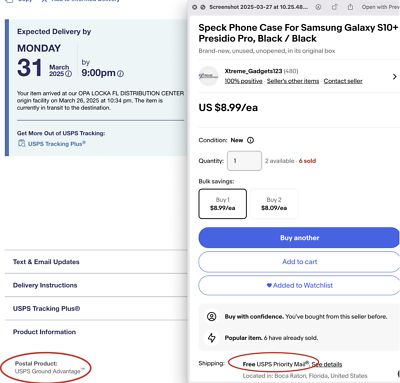The height and width of the screenshot is (383, 400).
Task: Select the Buy 2 bulk savings option
Action: (274, 204)
